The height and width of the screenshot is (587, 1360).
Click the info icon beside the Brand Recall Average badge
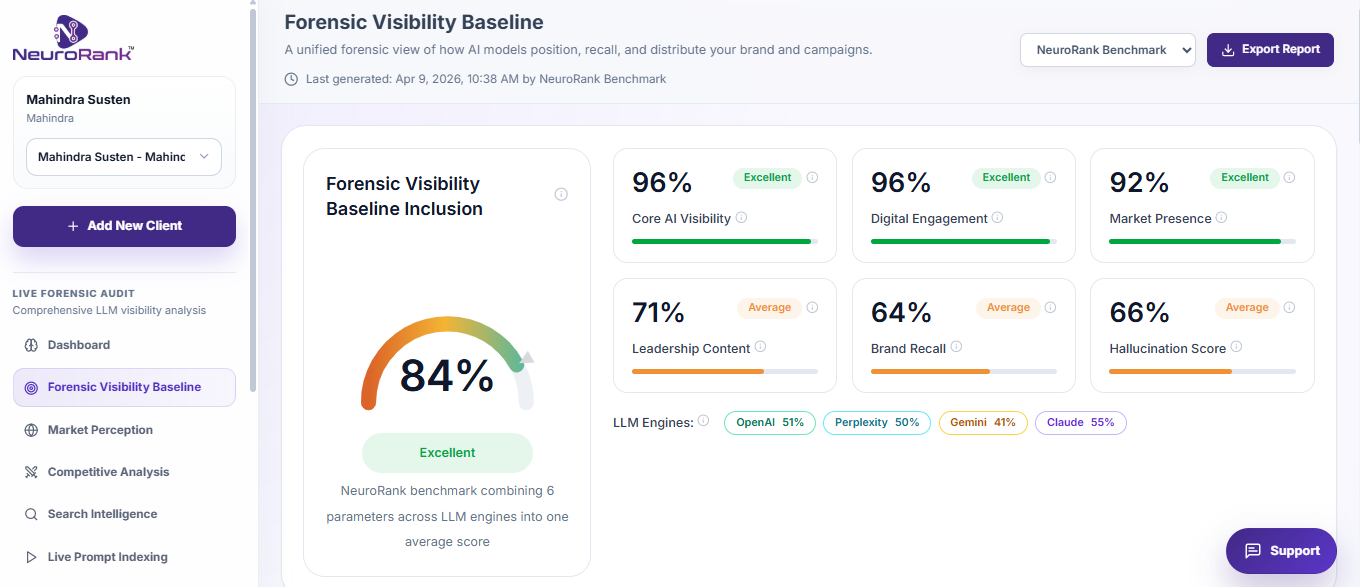click(x=1051, y=307)
